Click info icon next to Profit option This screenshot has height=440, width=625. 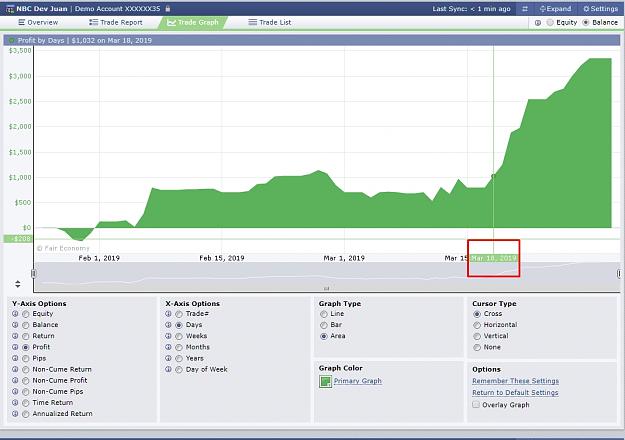pyautogui.click(x=15, y=347)
